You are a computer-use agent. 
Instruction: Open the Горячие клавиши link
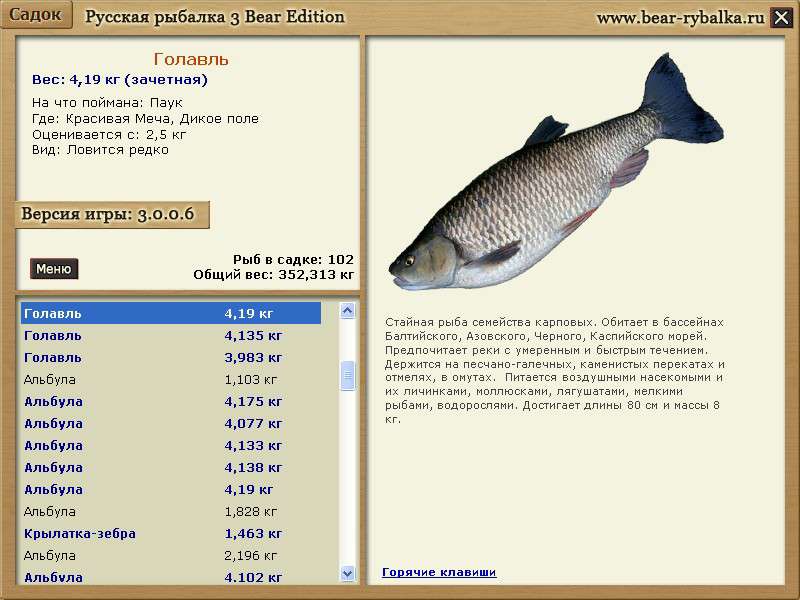coord(439,572)
